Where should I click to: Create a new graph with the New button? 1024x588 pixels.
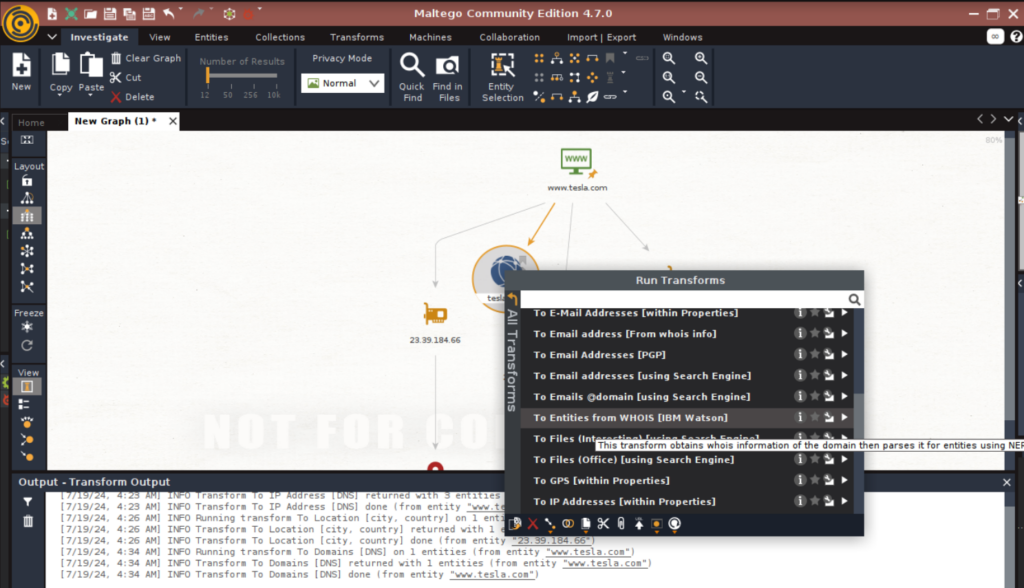tap(21, 72)
